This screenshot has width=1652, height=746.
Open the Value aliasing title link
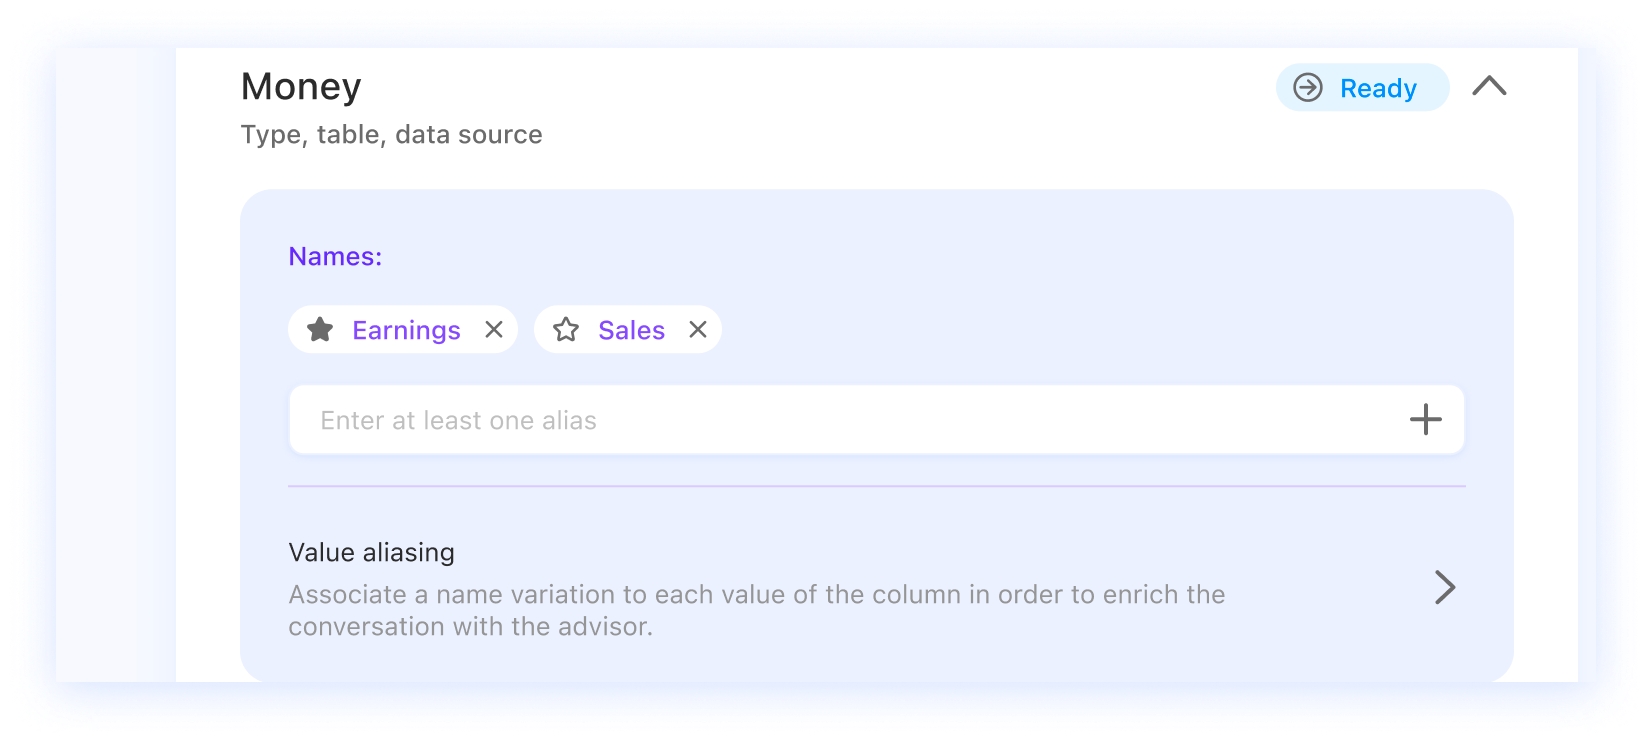click(x=371, y=553)
